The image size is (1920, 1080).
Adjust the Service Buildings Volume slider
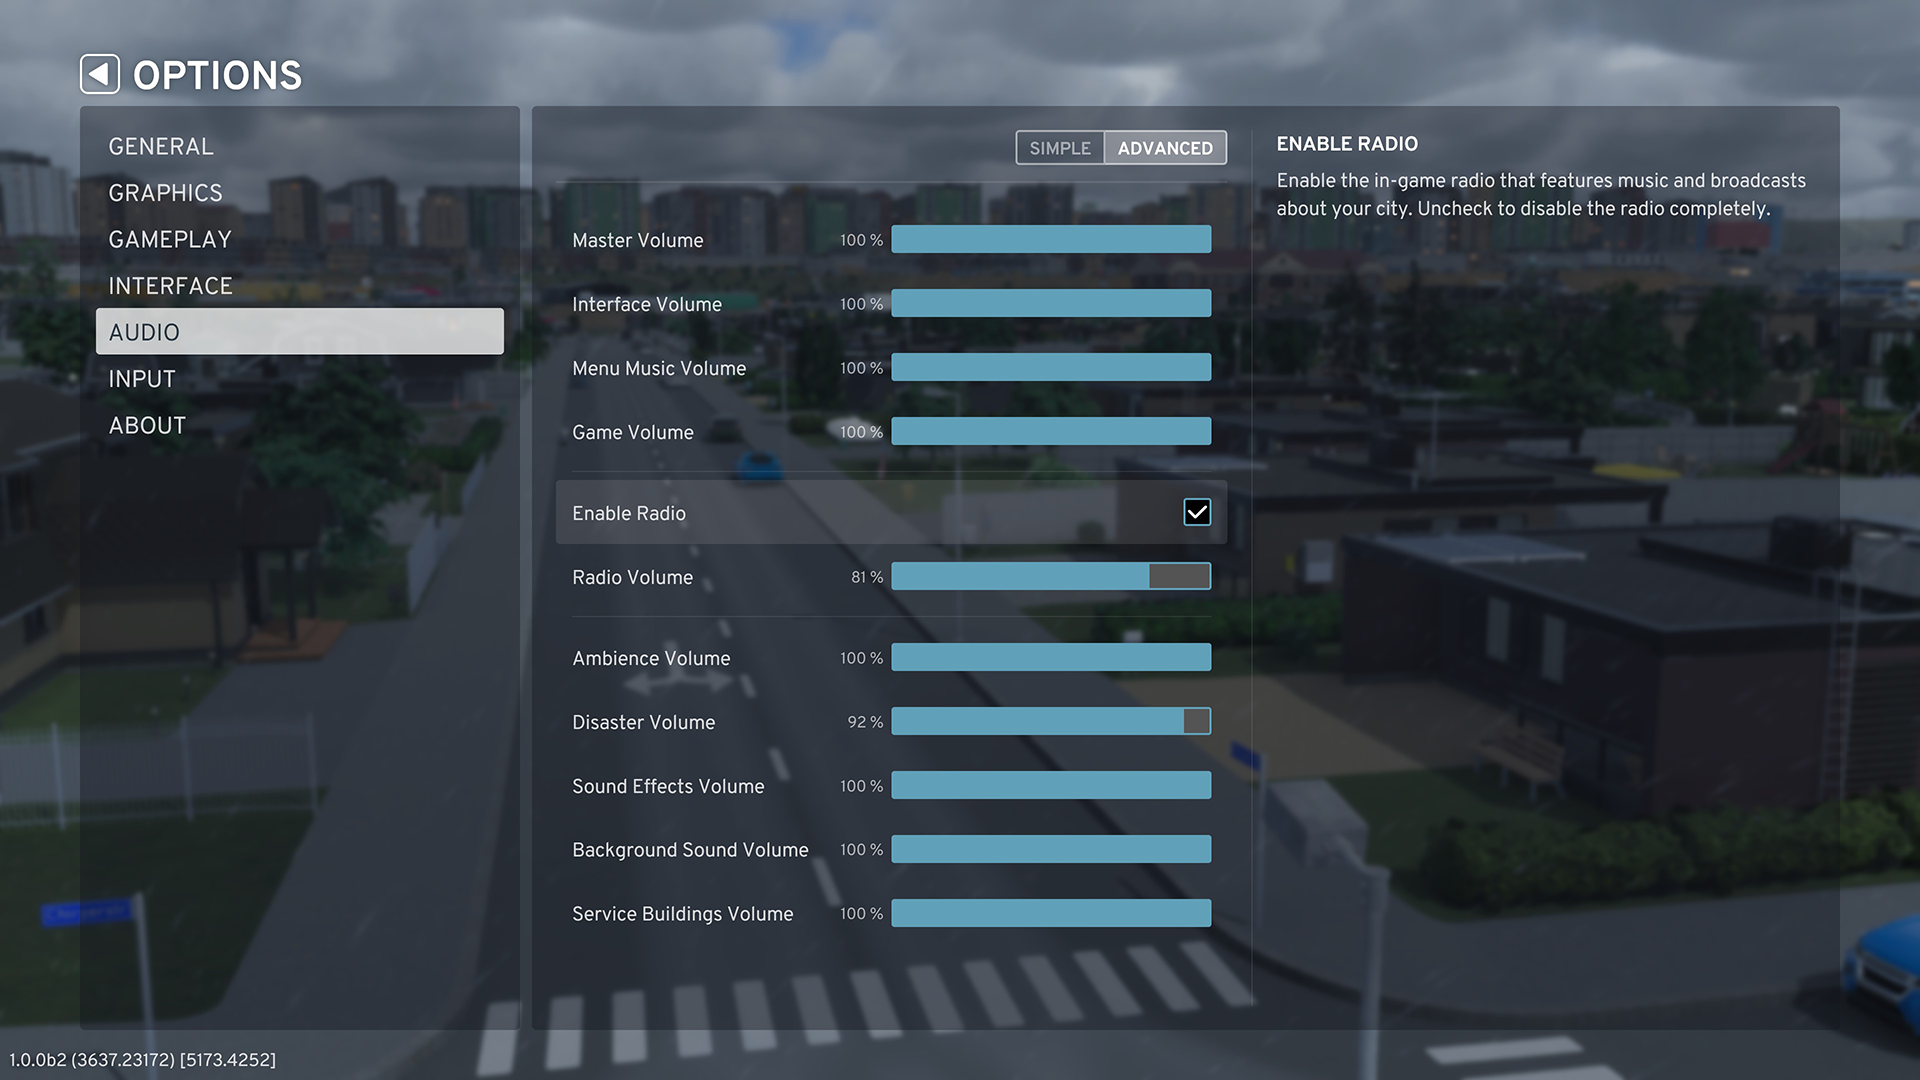tap(1050, 913)
